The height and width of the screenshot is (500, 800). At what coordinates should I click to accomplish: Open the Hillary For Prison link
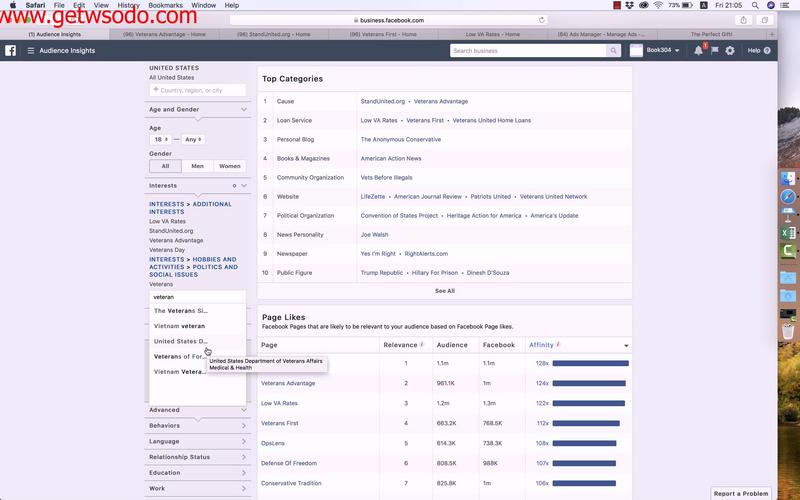click(x=435, y=273)
